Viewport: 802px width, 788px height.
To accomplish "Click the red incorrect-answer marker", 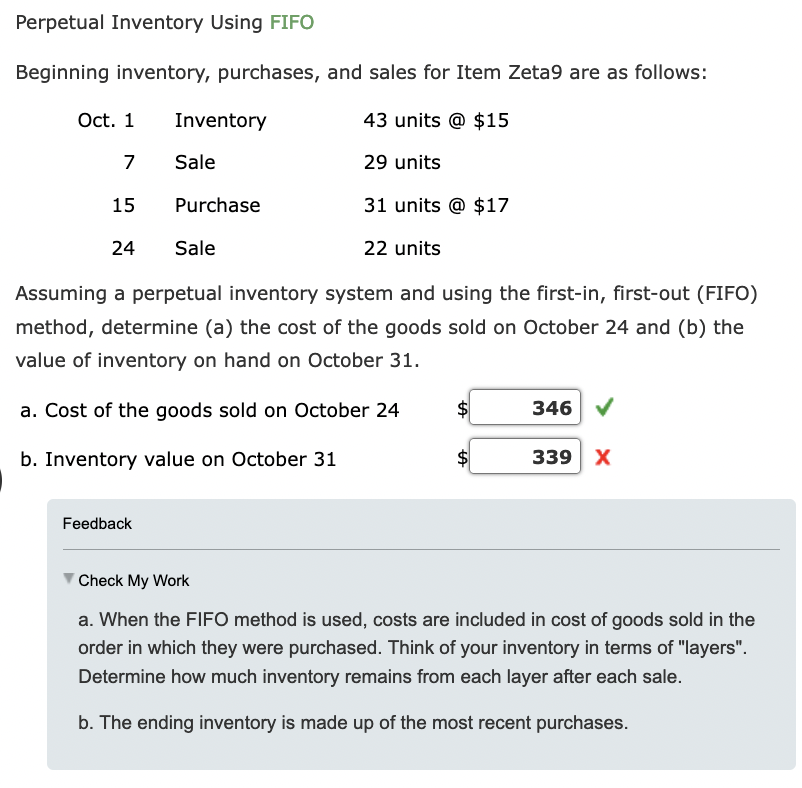I will click(x=603, y=457).
